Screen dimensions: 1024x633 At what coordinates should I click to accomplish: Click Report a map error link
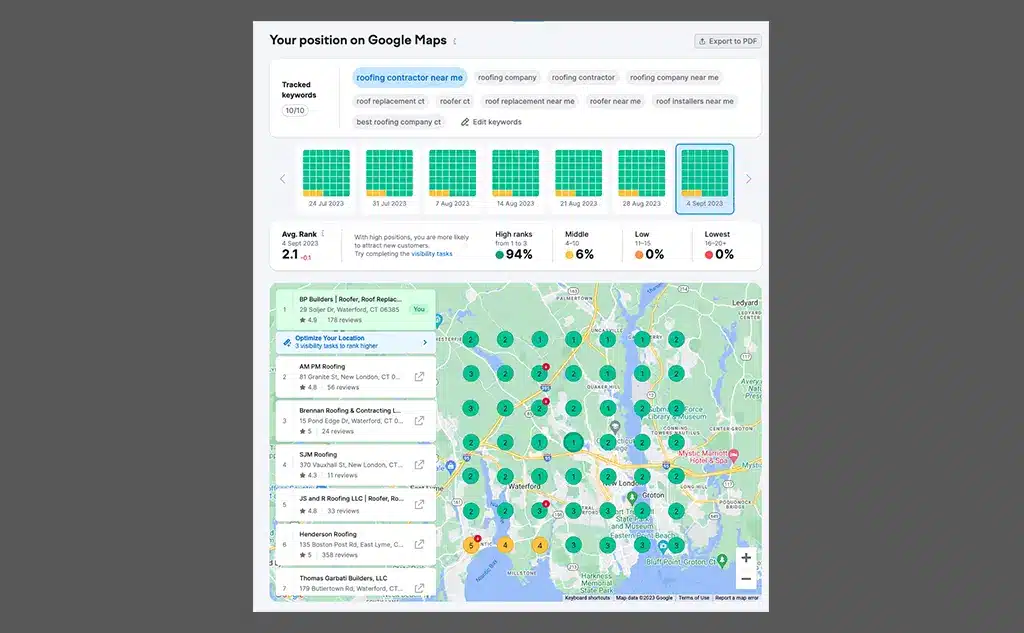(737, 598)
